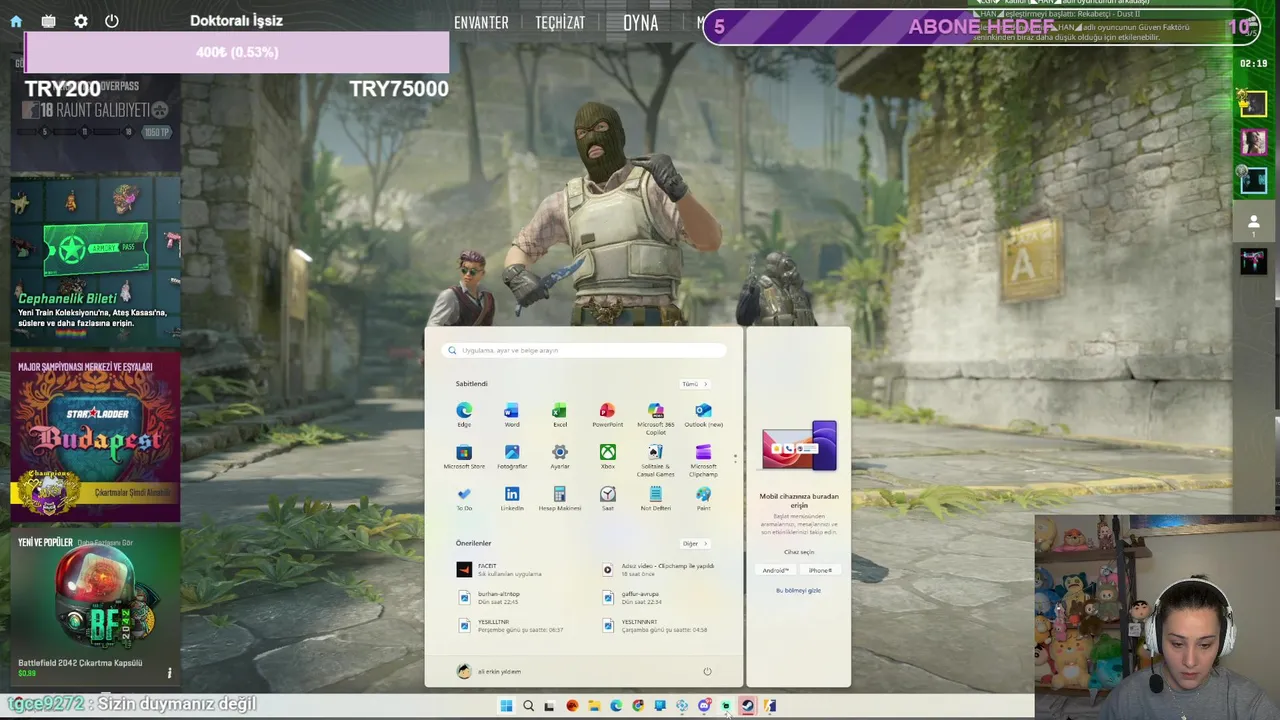
Task: Open File Explorer from taskbar
Action: pyautogui.click(x=594, y=706)
